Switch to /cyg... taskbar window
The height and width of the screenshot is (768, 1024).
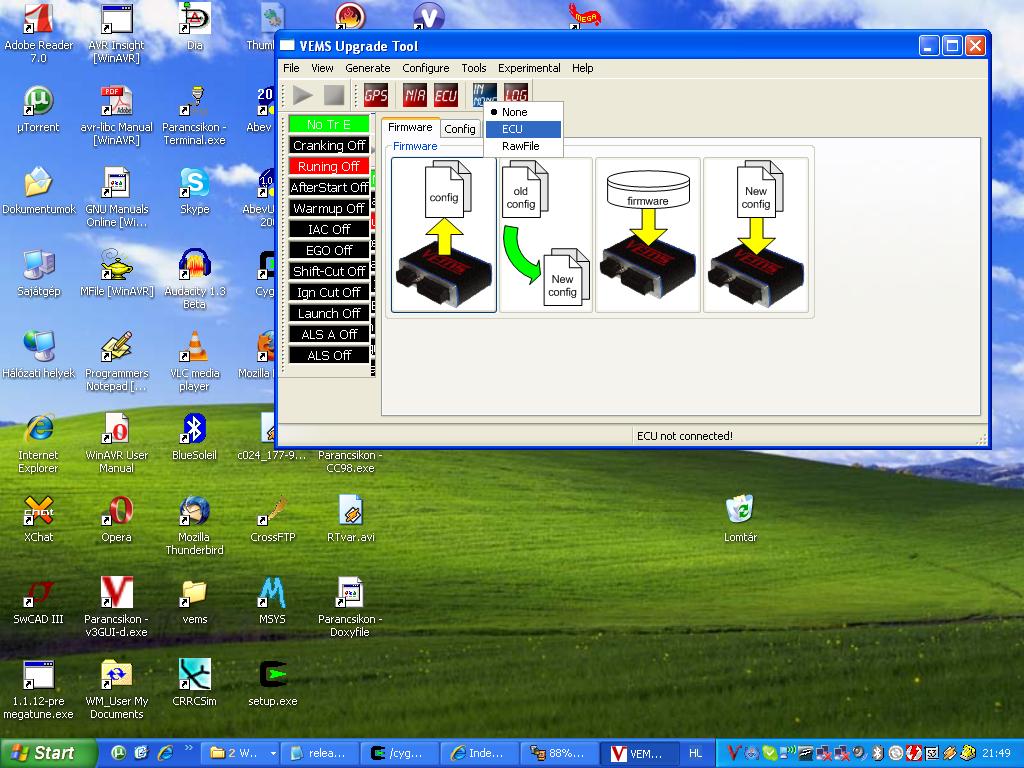point(399,754)
